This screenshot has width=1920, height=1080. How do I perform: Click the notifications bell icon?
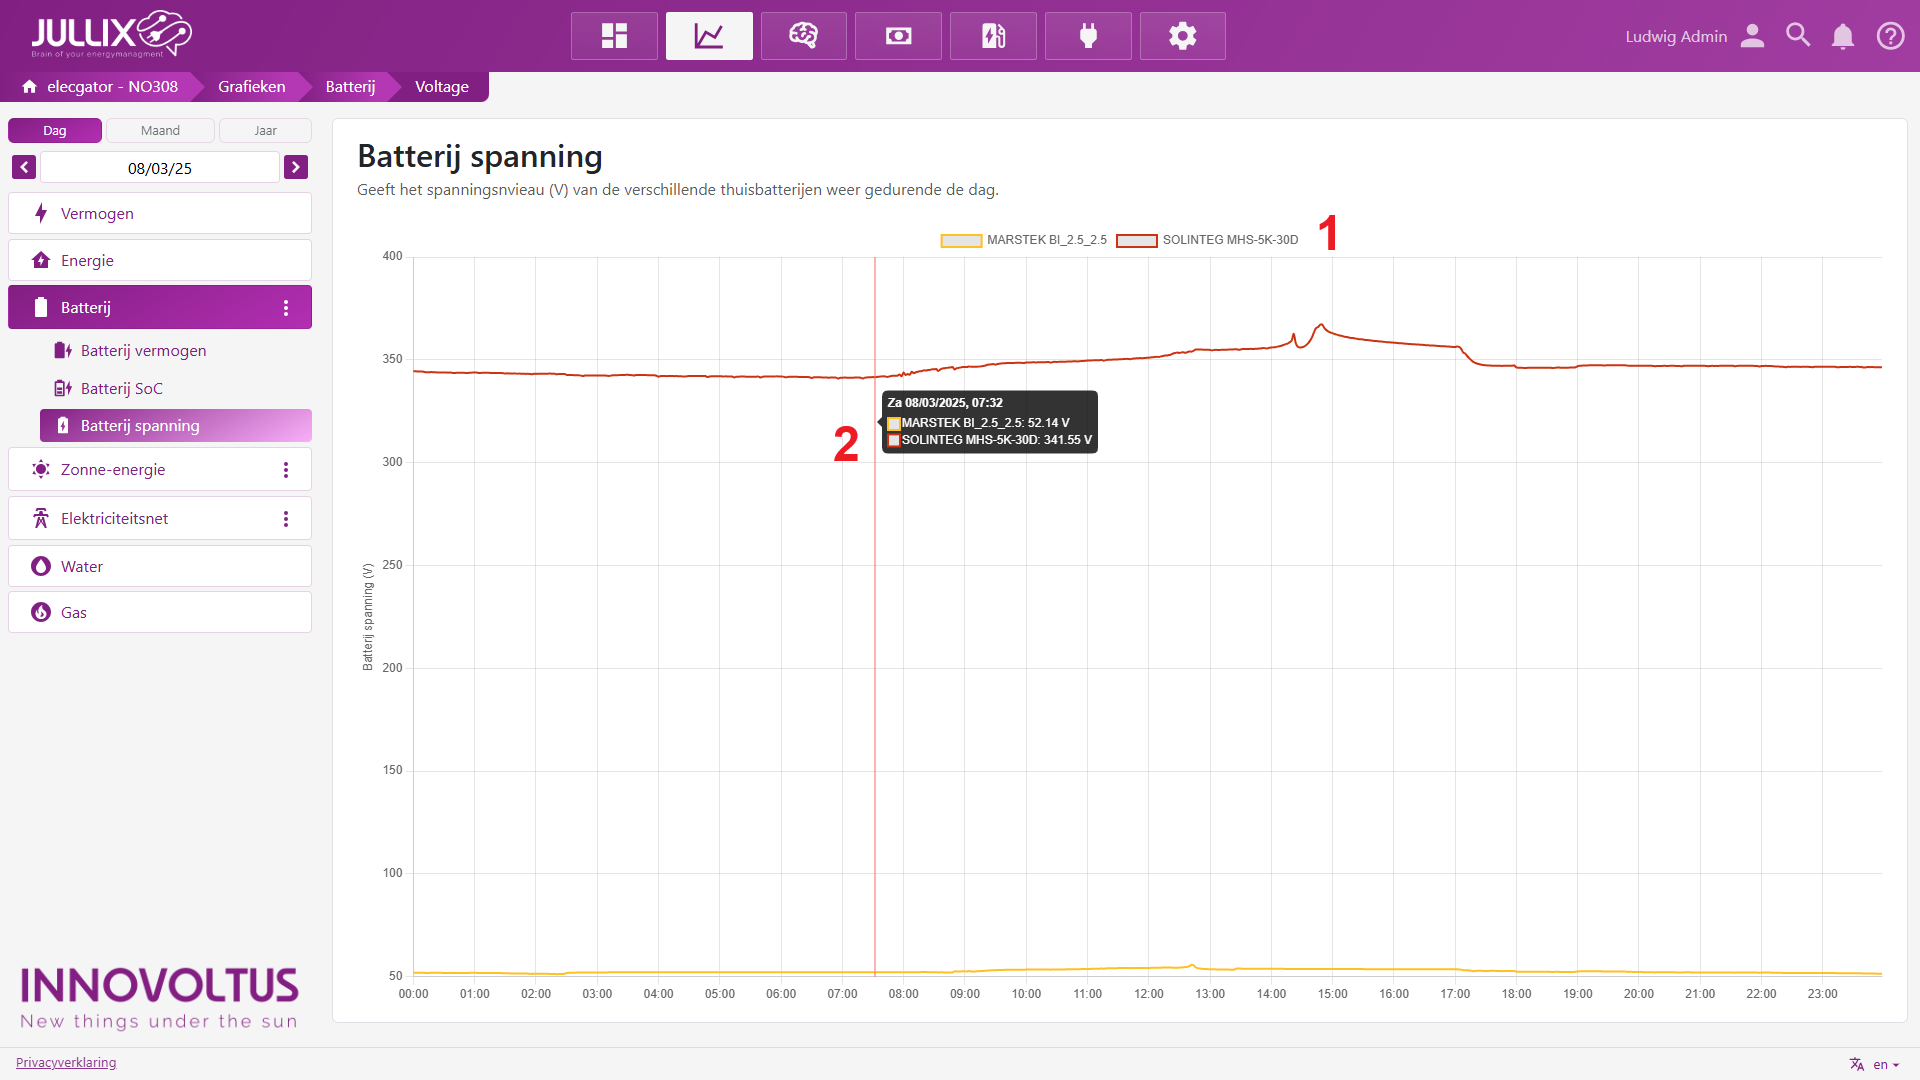pyautogui.click(x=1842, y=36)
